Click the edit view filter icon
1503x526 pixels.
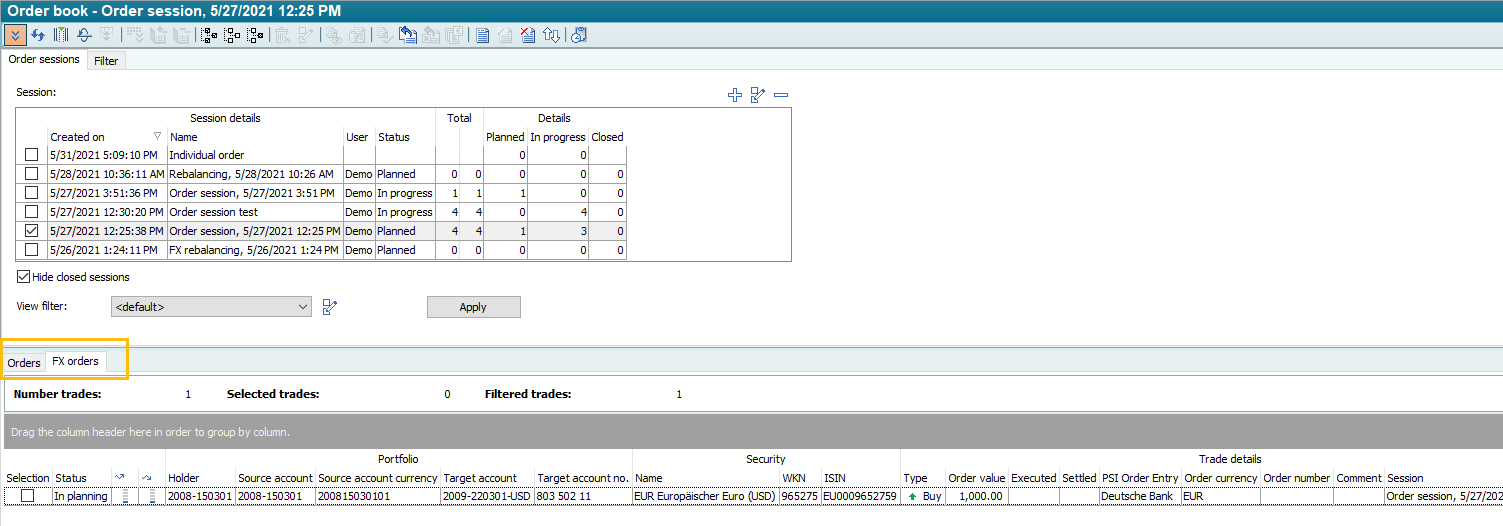point(331,307)
